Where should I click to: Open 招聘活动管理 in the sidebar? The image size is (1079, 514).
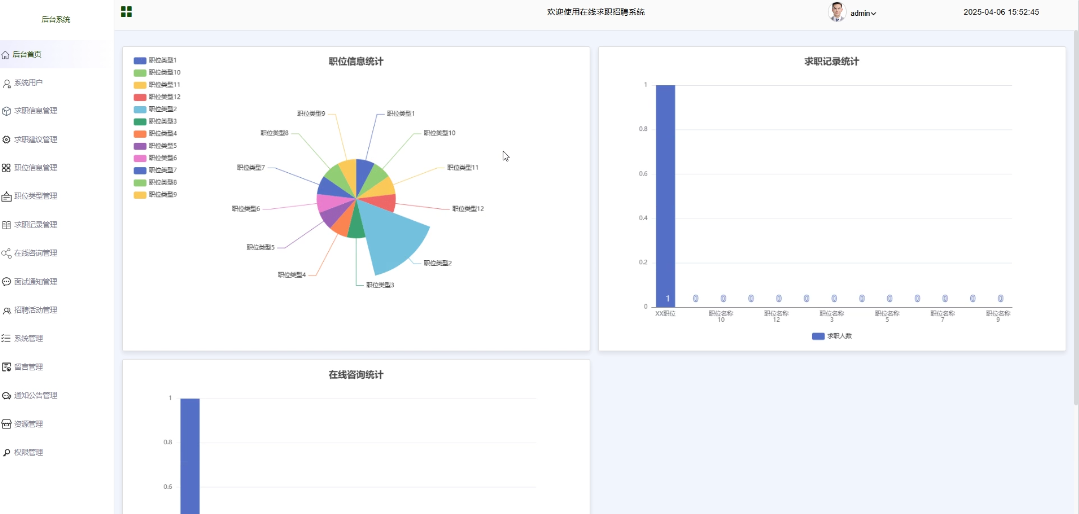pyautogui.click(x=36, y=310)
